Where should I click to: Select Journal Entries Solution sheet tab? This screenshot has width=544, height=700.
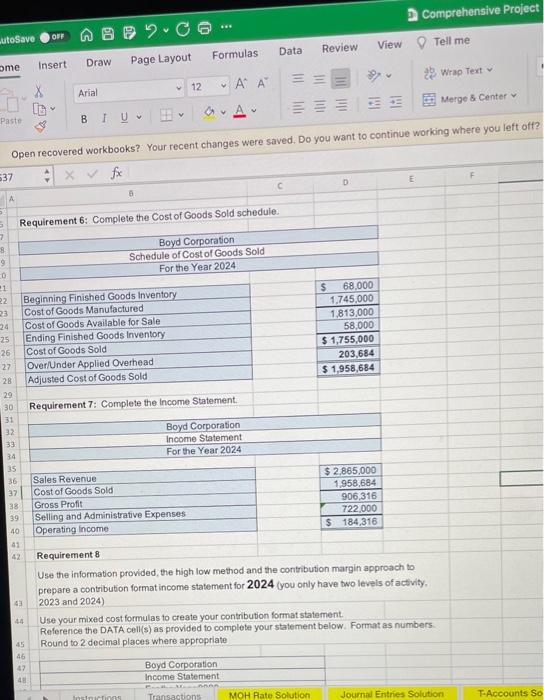pyautogui.click(x=392, y=693)
